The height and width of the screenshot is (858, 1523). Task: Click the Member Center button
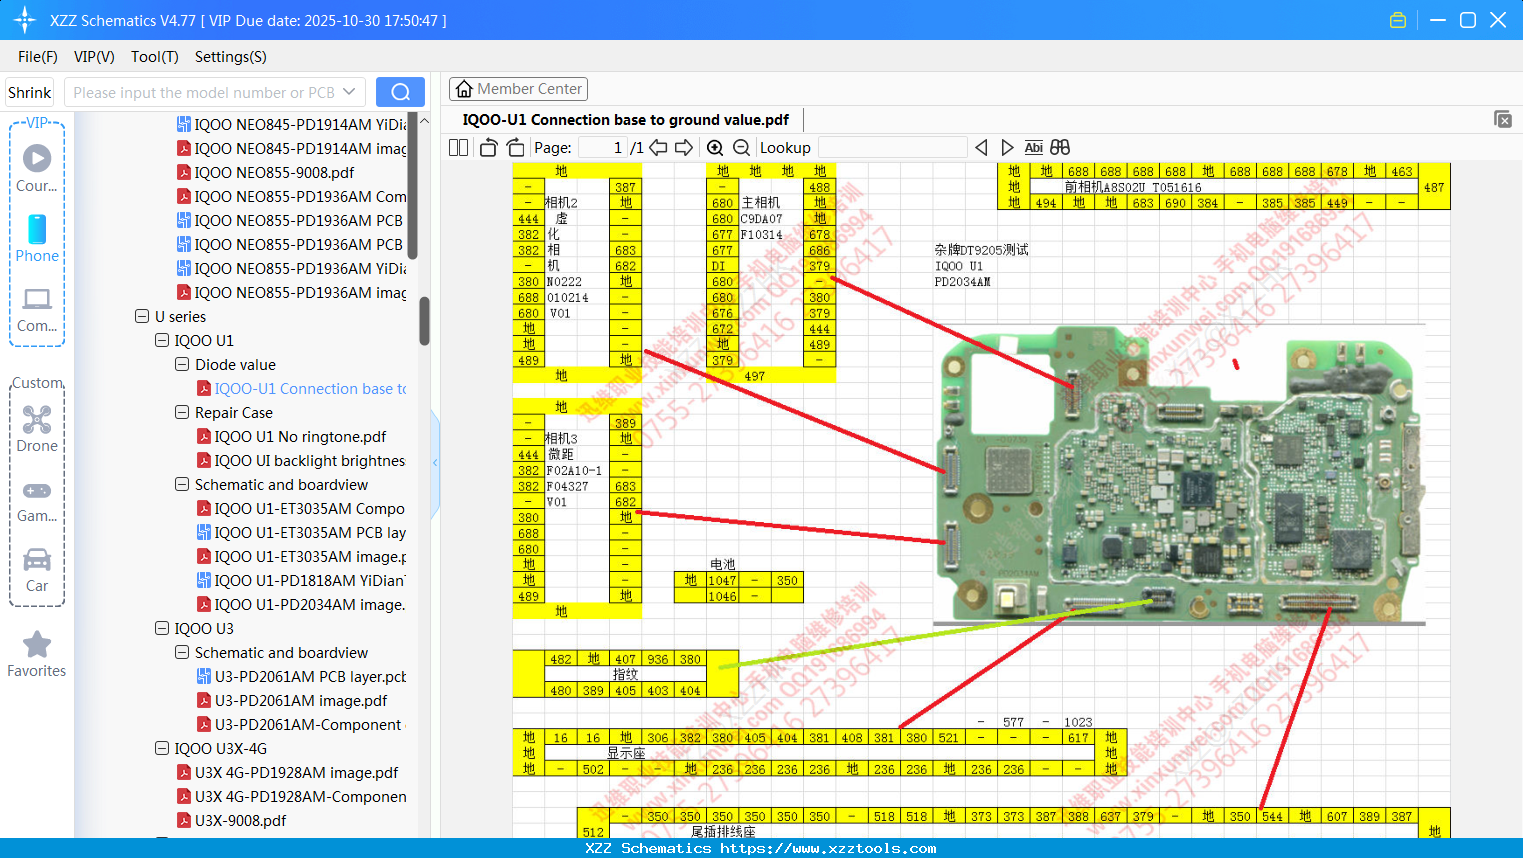coord(518,89)
